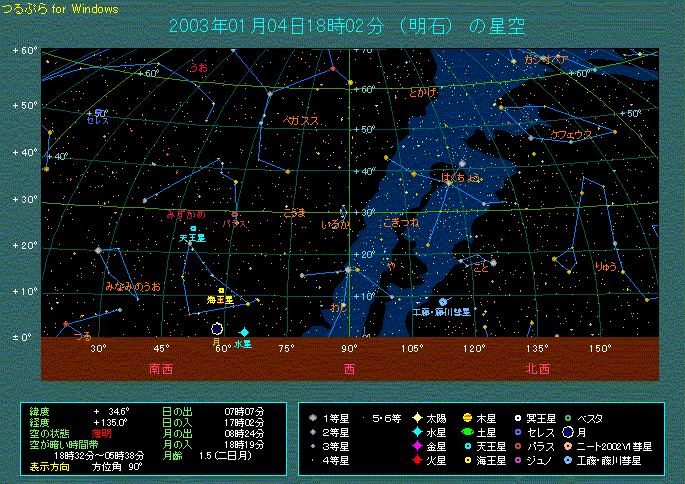Click the Neptune marker labeled 海王星
Screen dimensions: 685x484
click(x=221, y=290)
